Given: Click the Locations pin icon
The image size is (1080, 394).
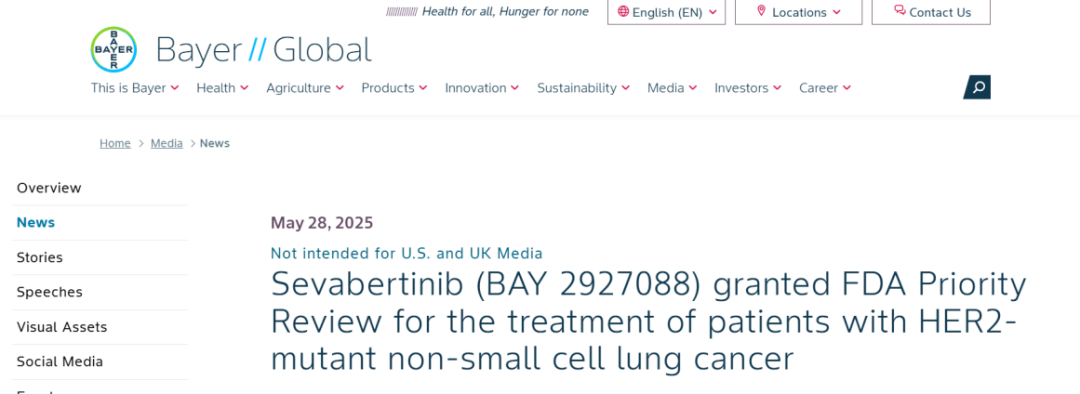Looking at the screenshot, I should click(x=761, y=11).
